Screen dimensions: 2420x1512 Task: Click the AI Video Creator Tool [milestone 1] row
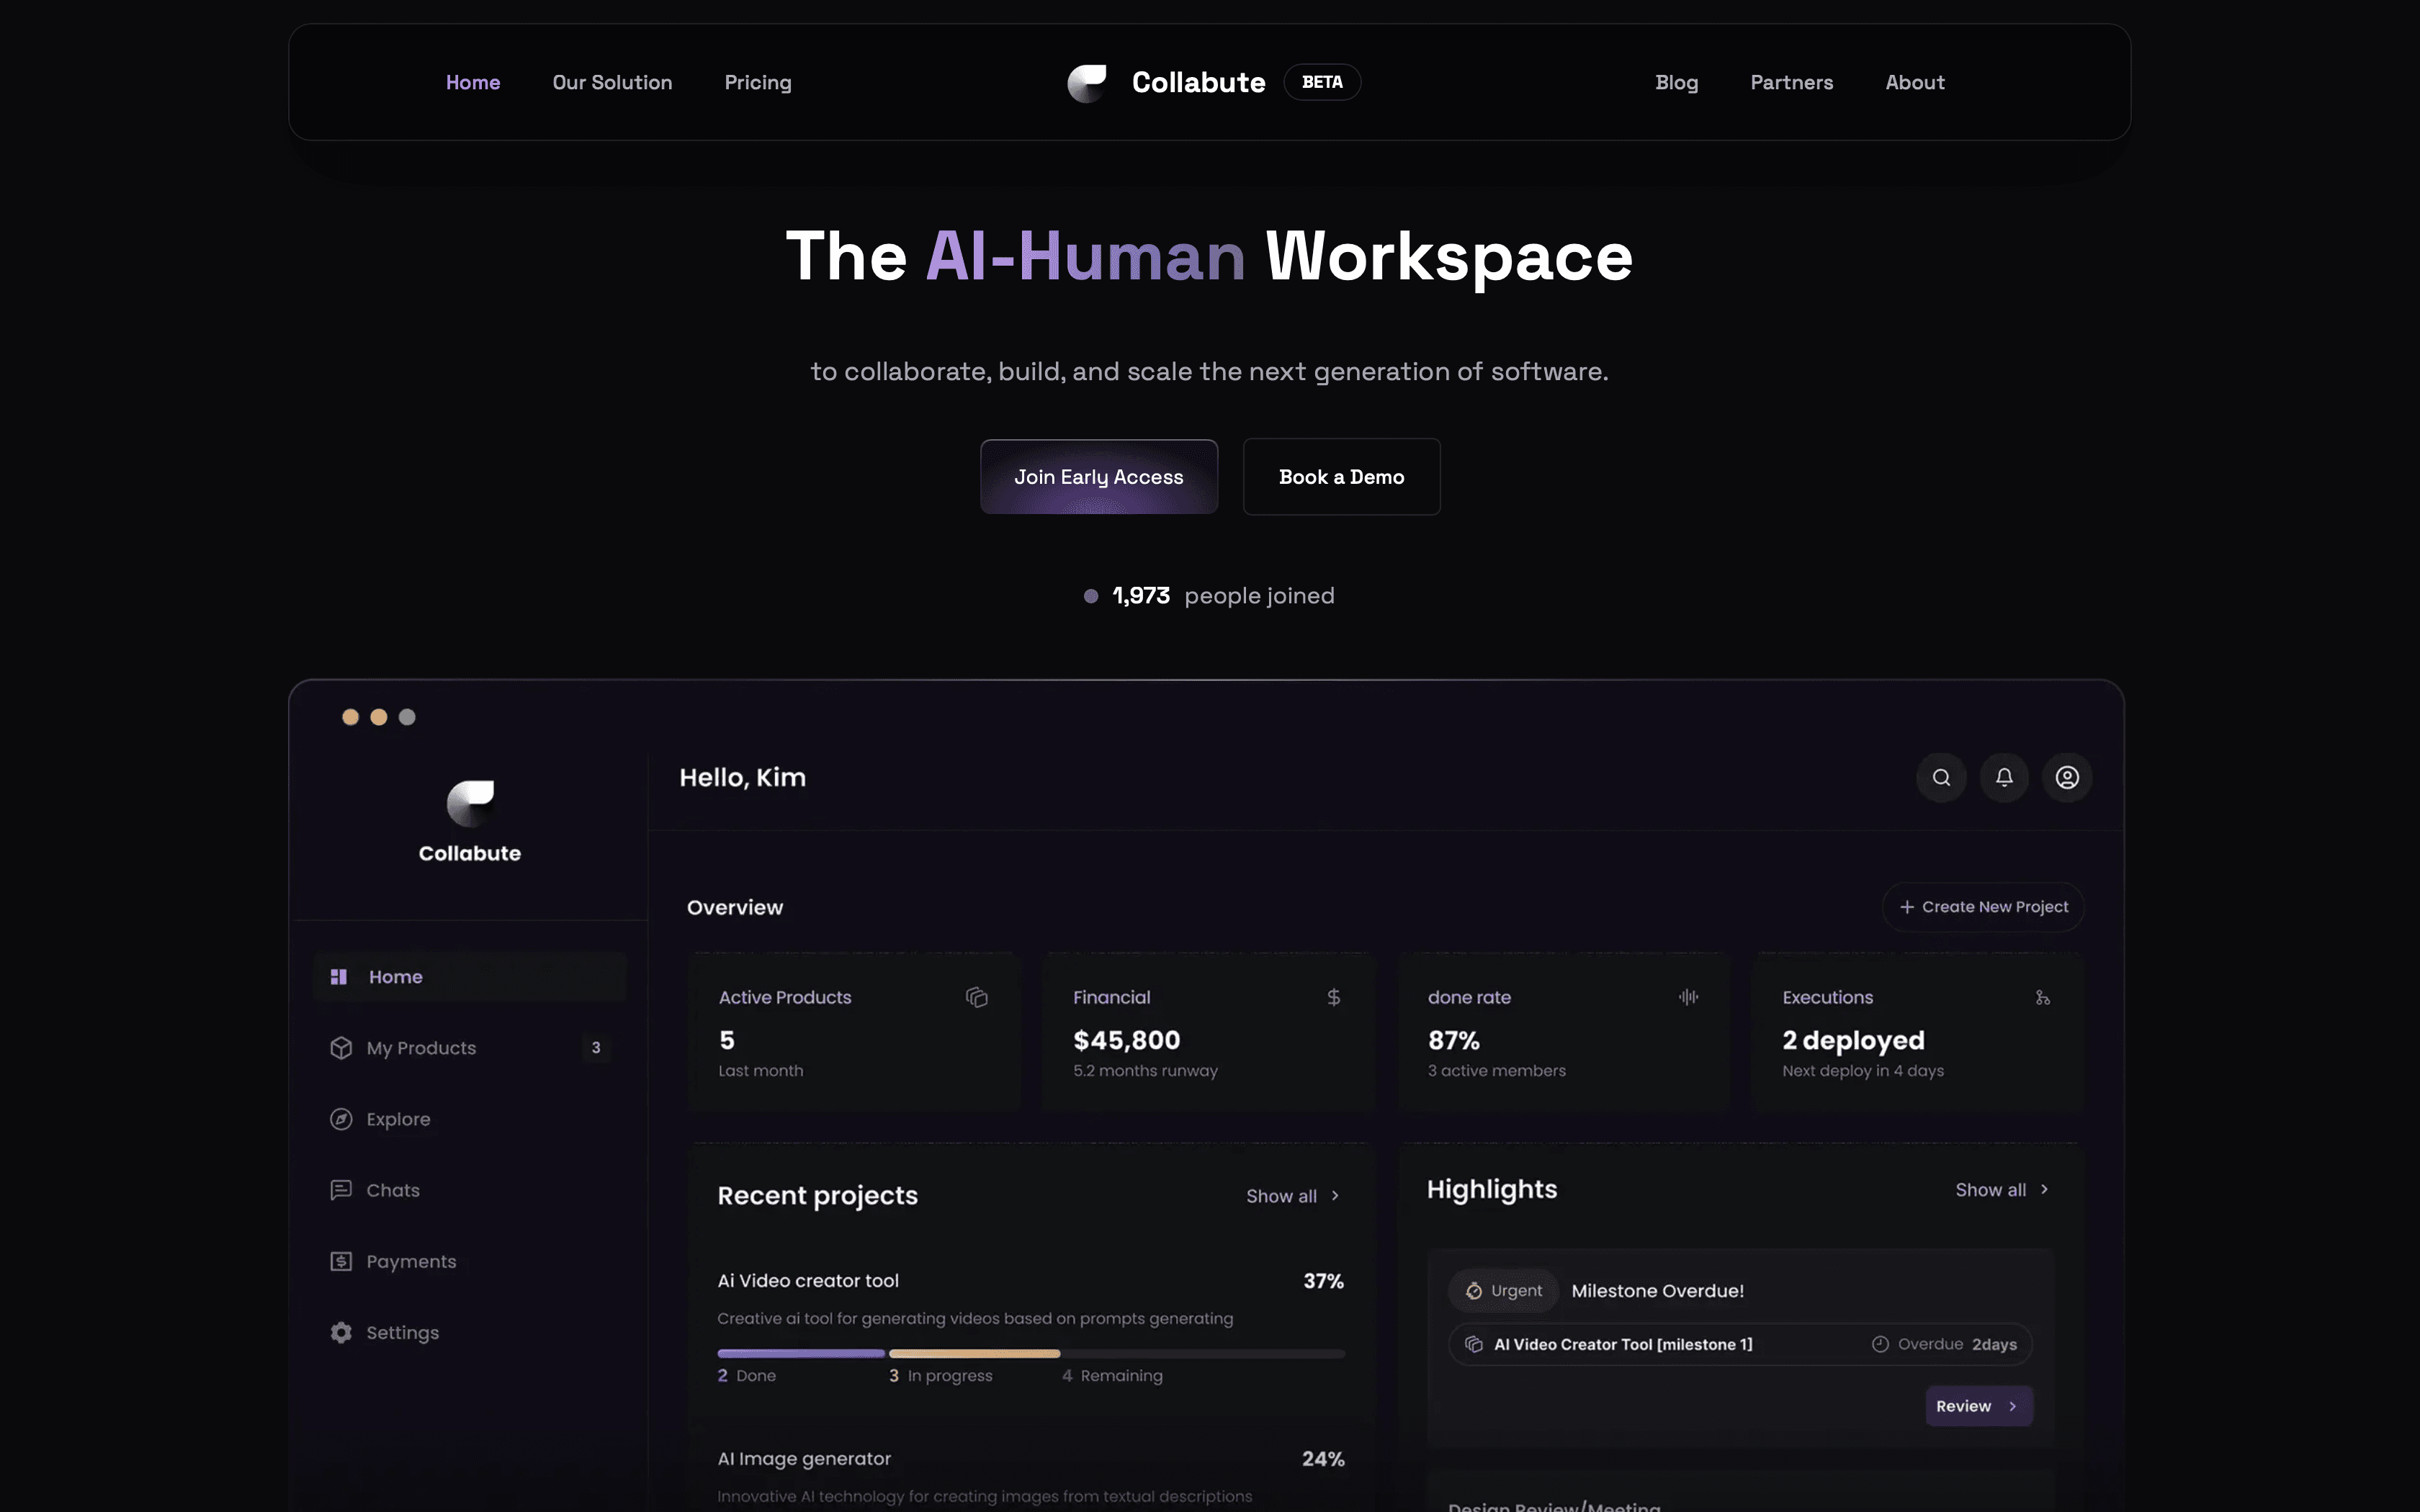click(x=1740, y=1344)
